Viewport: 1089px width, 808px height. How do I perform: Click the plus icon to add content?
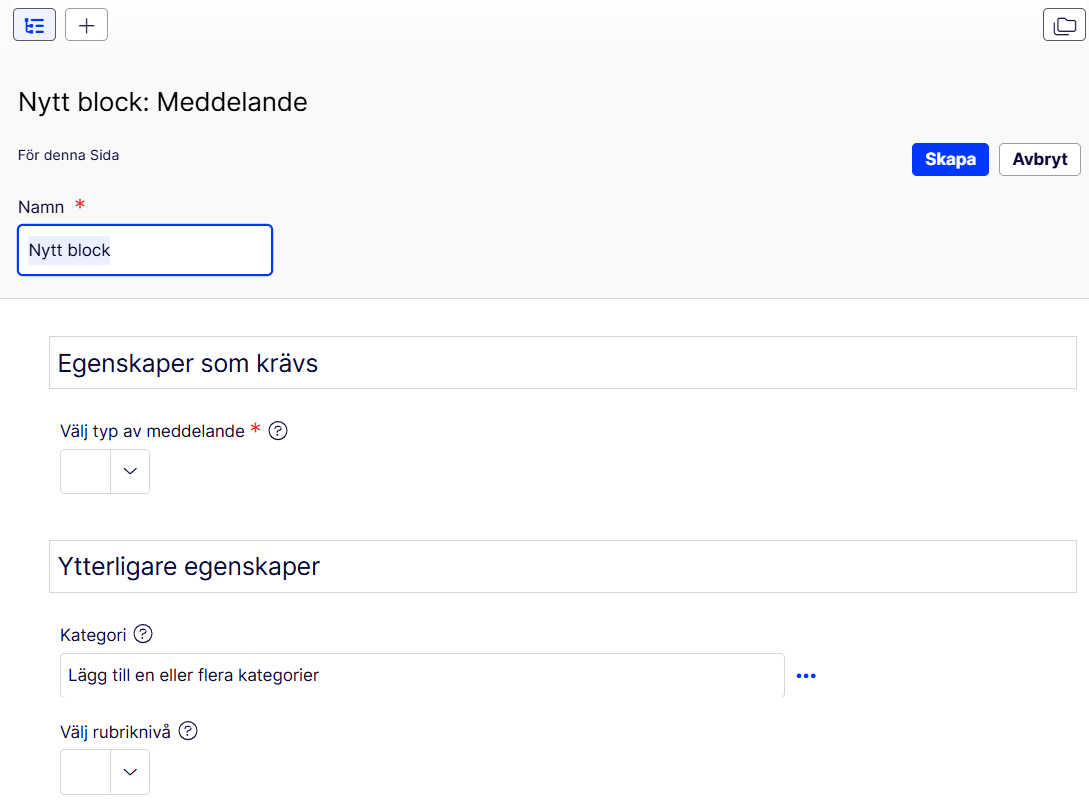click(86, 25)
